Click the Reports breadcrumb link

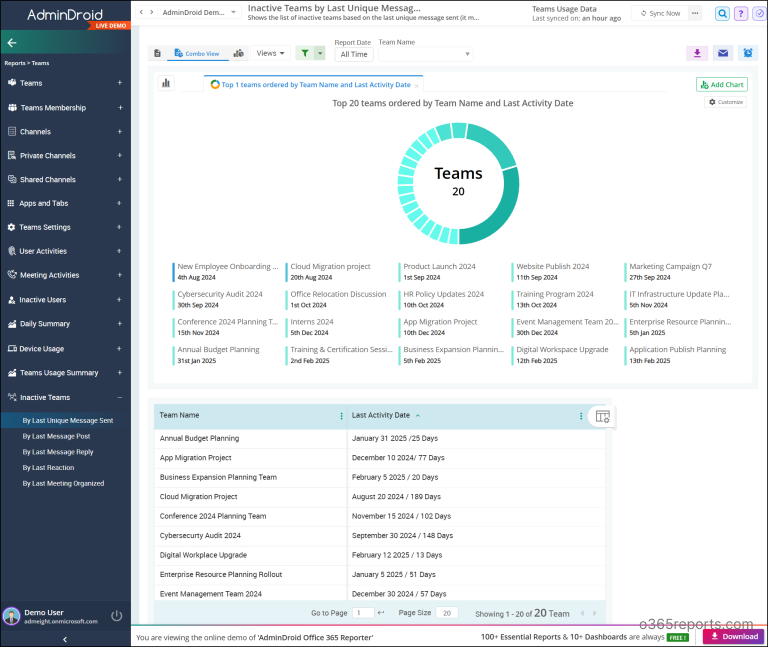tap(15, 63)
